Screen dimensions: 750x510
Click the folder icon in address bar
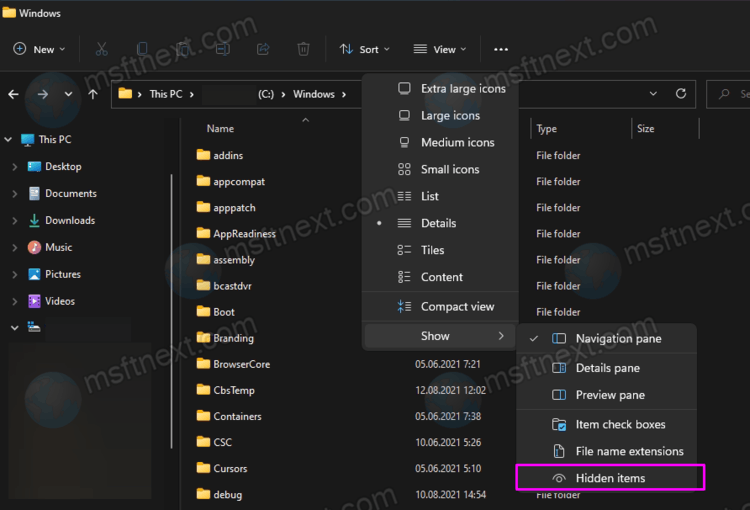pos(125,93)
